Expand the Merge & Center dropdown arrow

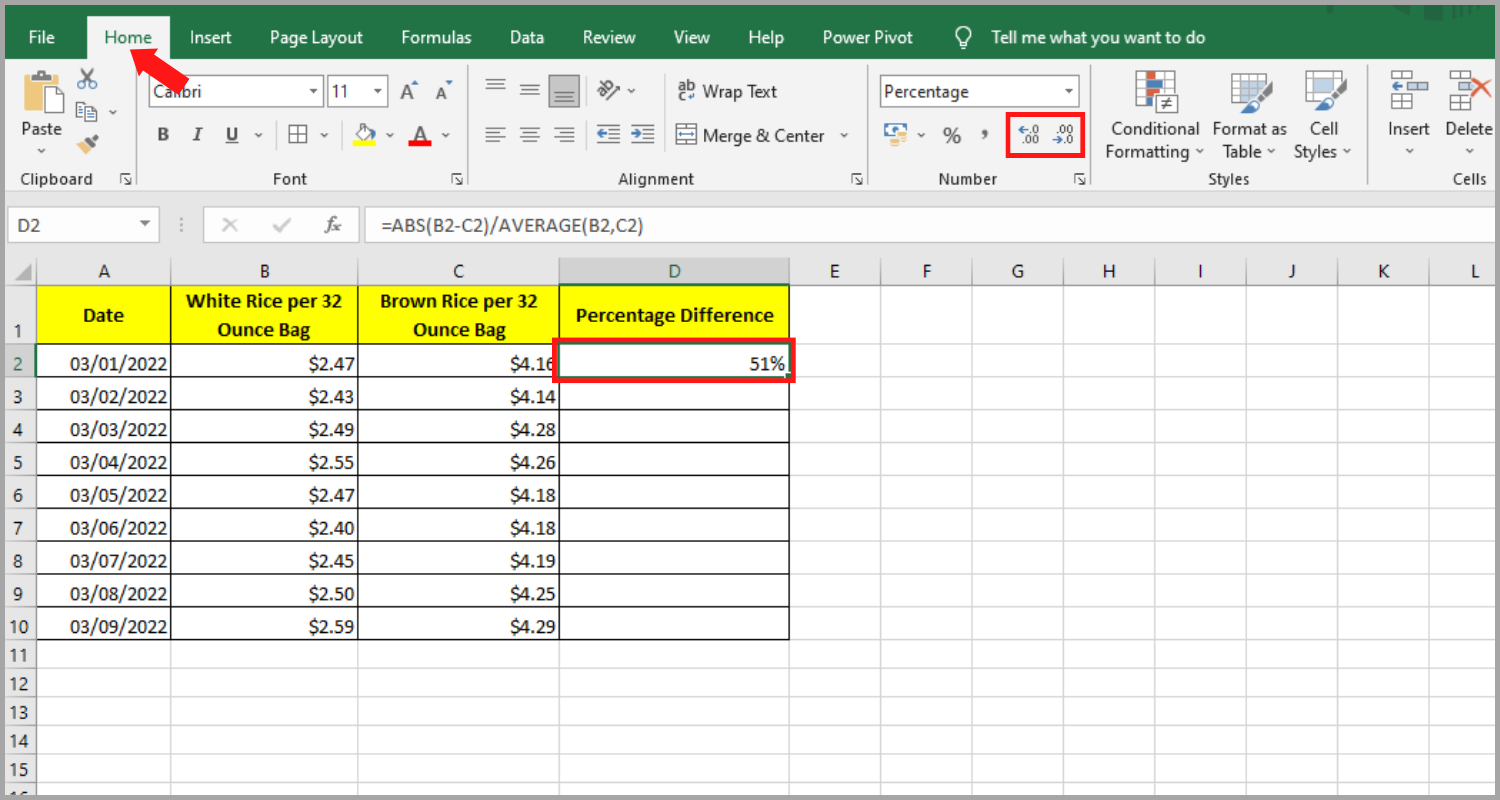click(845, 135)
